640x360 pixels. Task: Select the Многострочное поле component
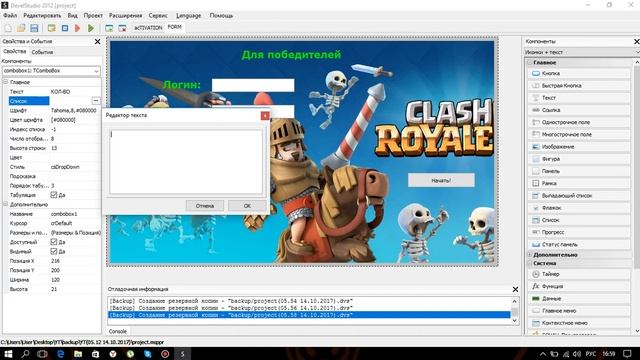tap(580, 134)
